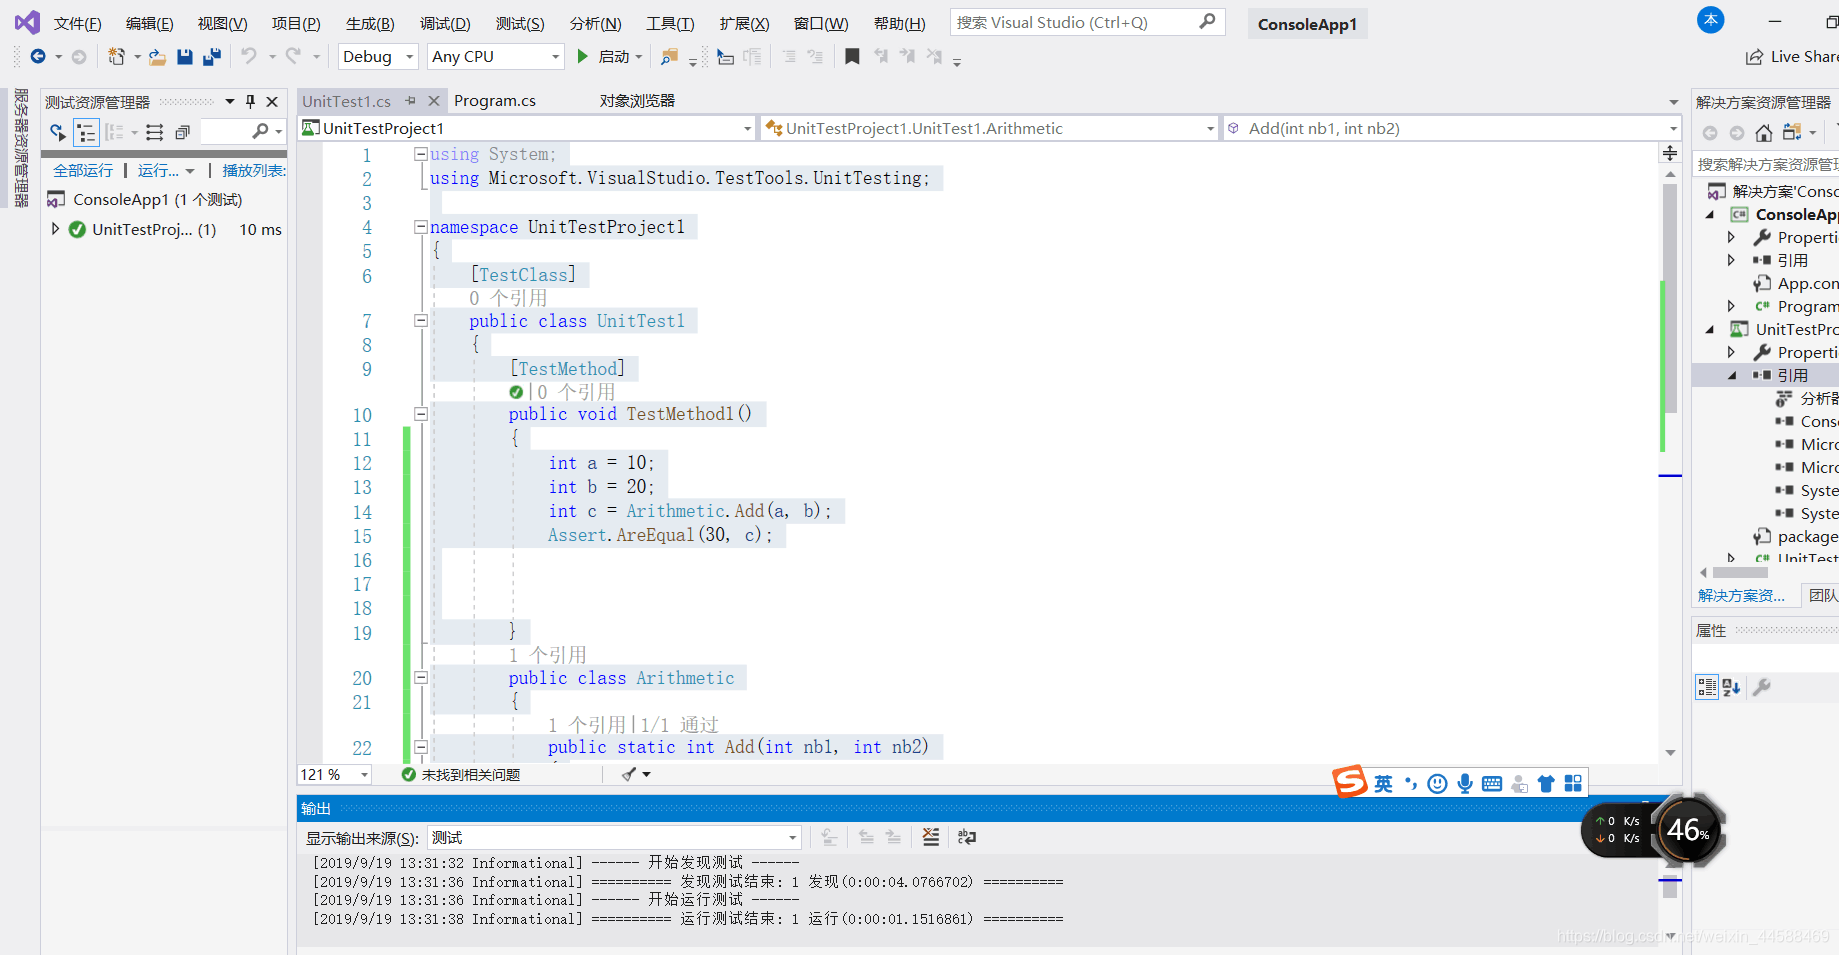Screen dimensions: 1839x955
Task: Open the 编辑(E) menu
Action: [150, 24]
